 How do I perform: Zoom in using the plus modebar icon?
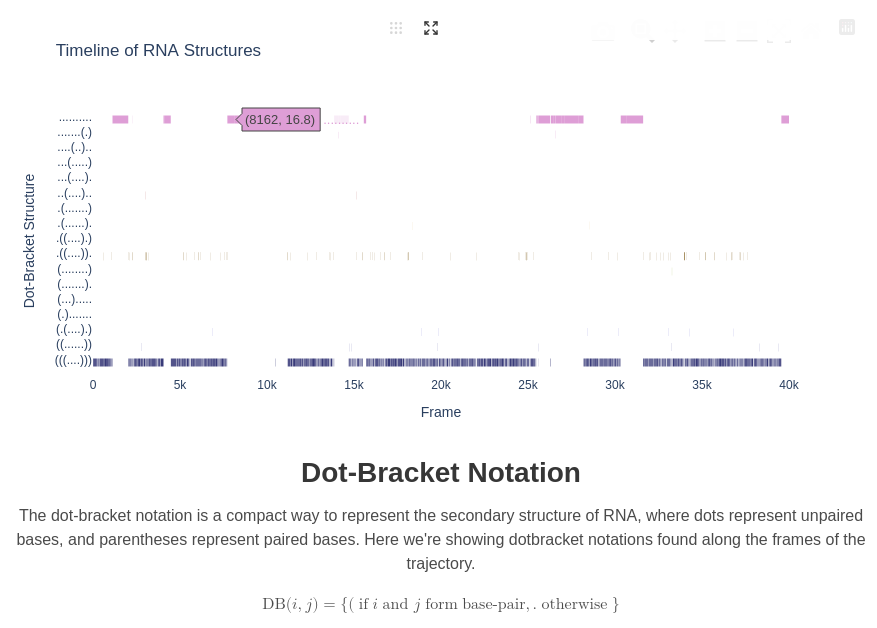[714, 28]
